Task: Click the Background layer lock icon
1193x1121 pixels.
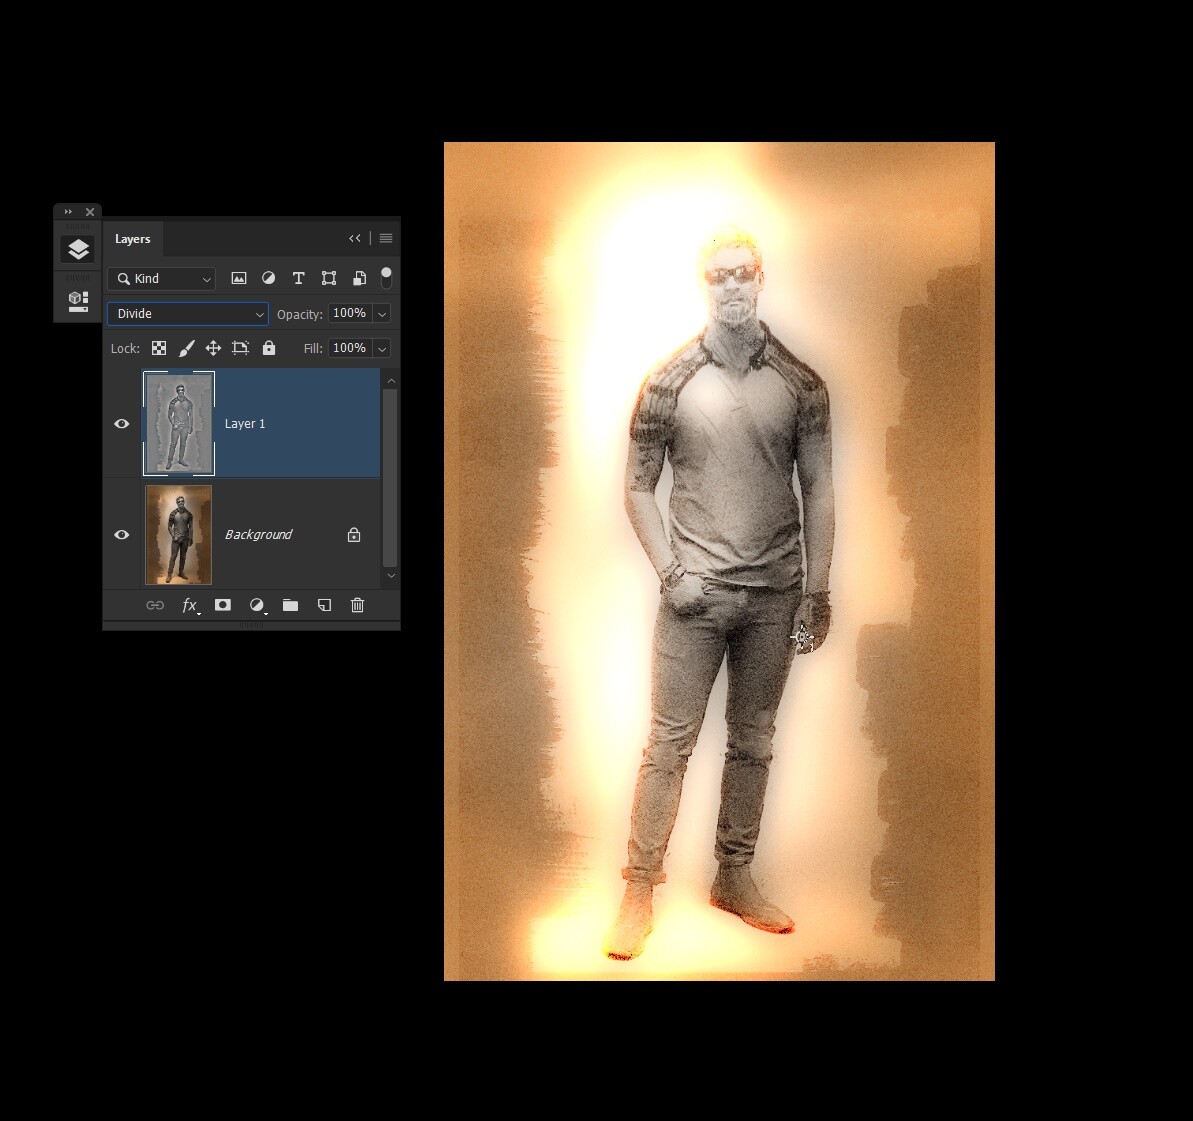Action: (354, 535)
